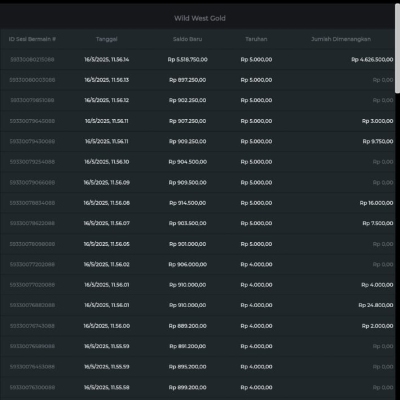Click the Rp 5.518.750,00 balance cell

187,60
